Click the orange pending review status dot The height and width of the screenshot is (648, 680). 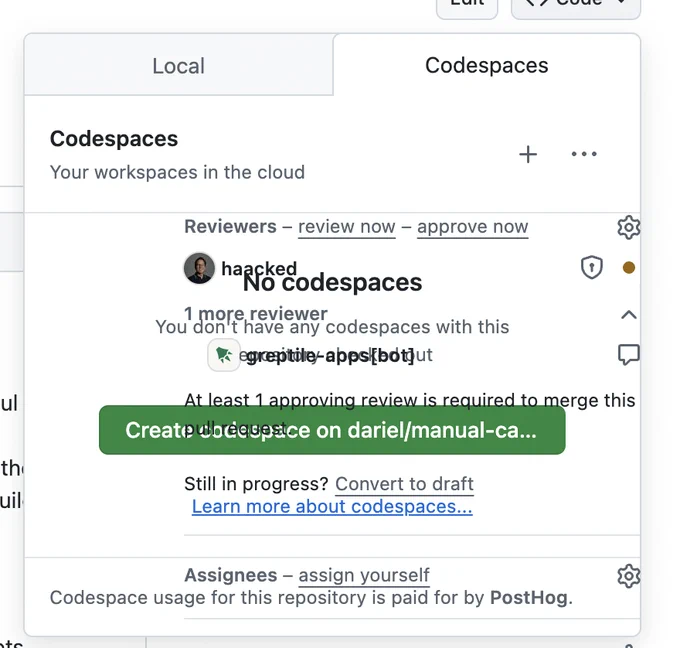click(629, 268)
